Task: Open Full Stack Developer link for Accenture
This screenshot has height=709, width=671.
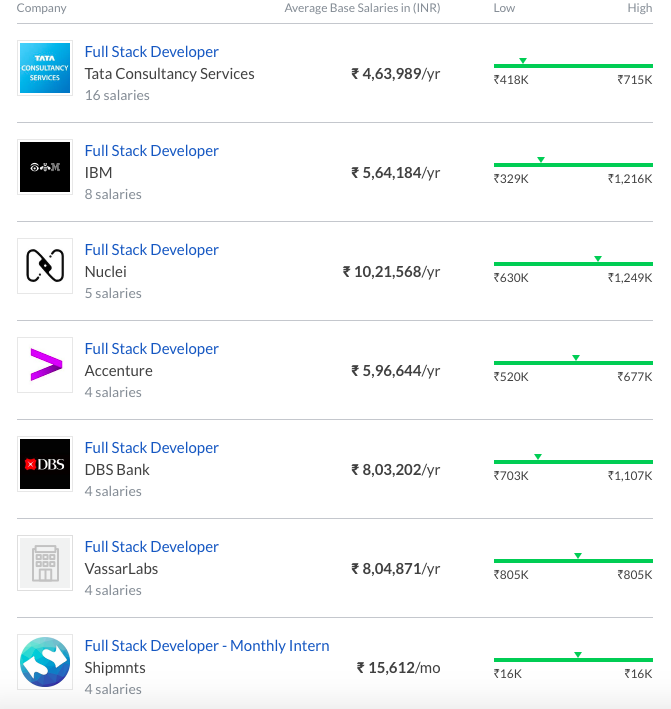Action: click(151, 349)
